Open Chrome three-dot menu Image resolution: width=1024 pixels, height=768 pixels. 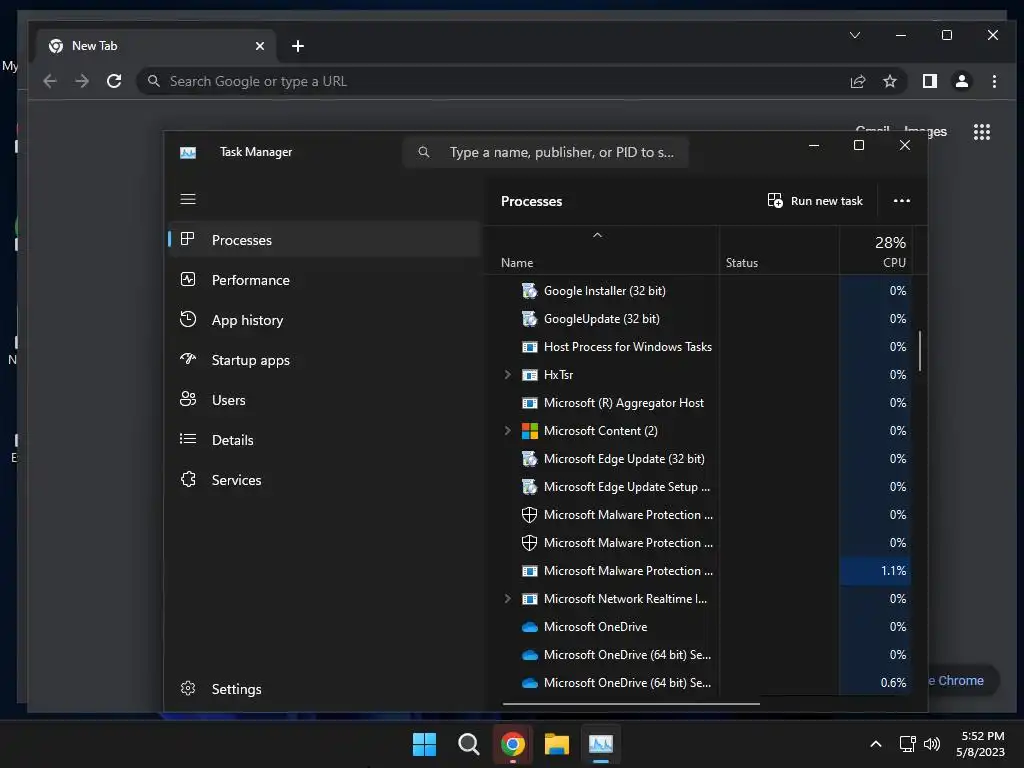pyautogui.click(x=994, y=81)
